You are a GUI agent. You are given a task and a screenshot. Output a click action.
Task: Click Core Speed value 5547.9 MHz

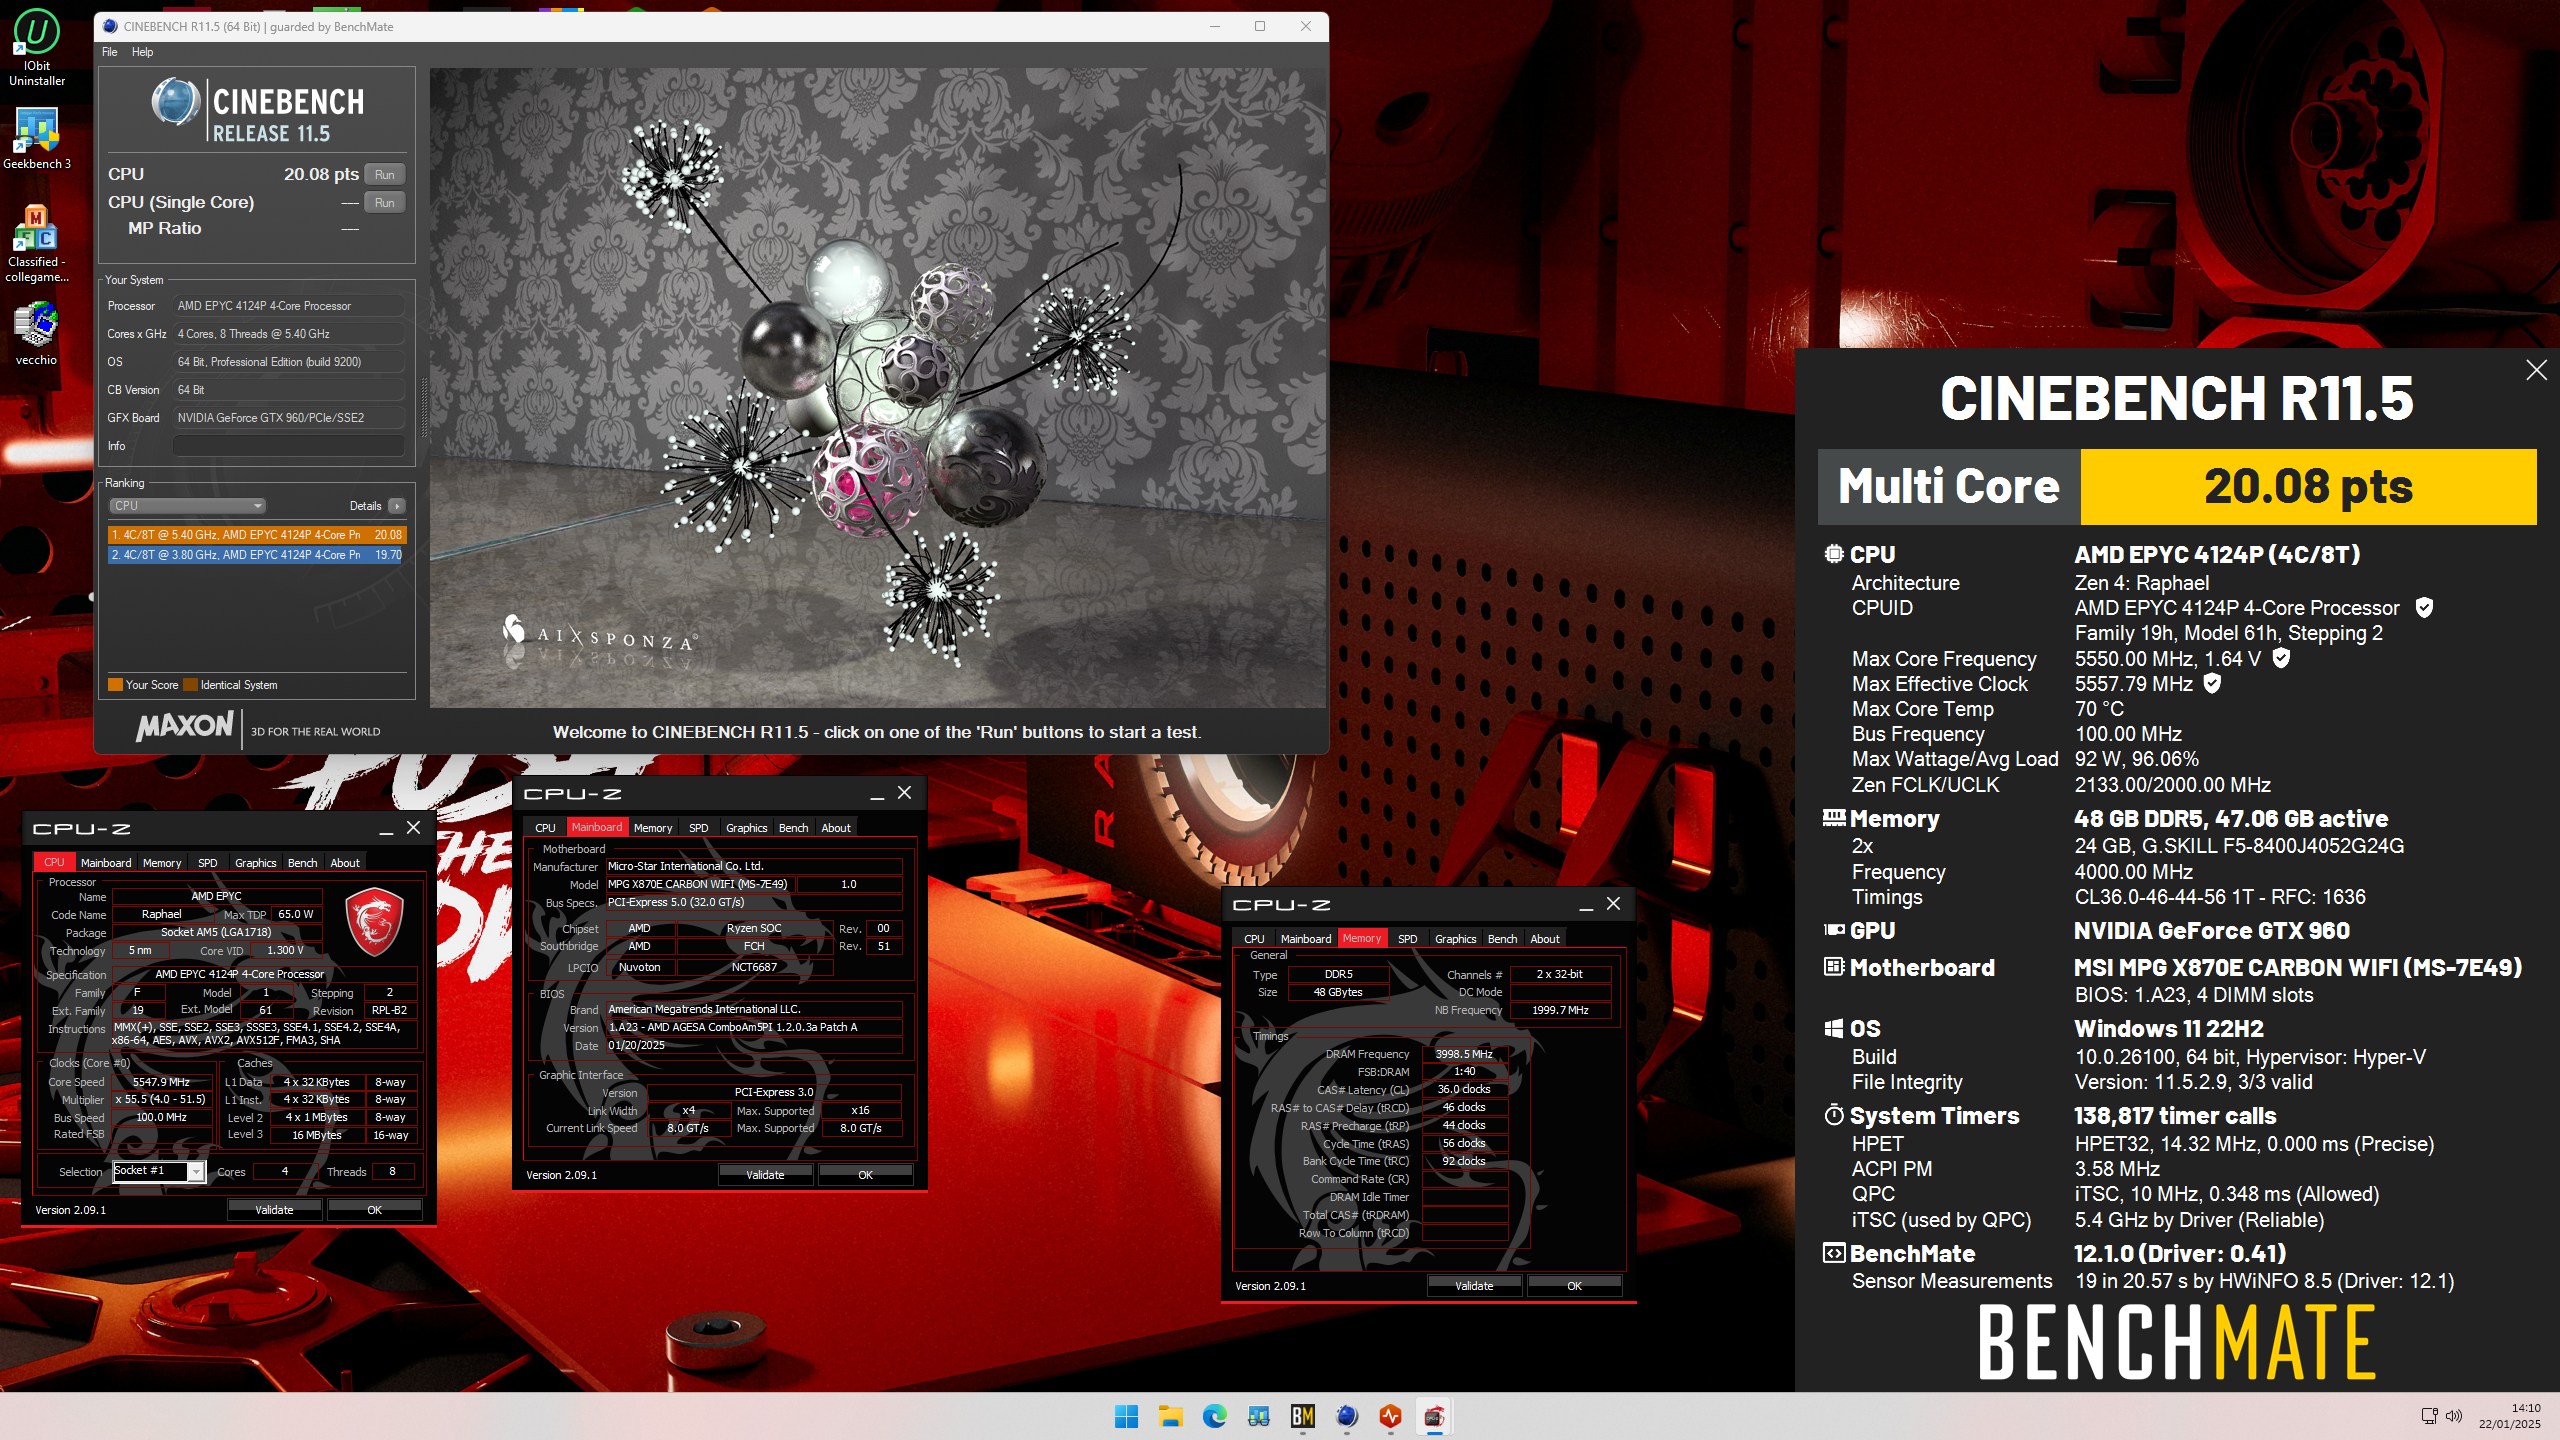pyautogui.click(x=160, y=1081)
